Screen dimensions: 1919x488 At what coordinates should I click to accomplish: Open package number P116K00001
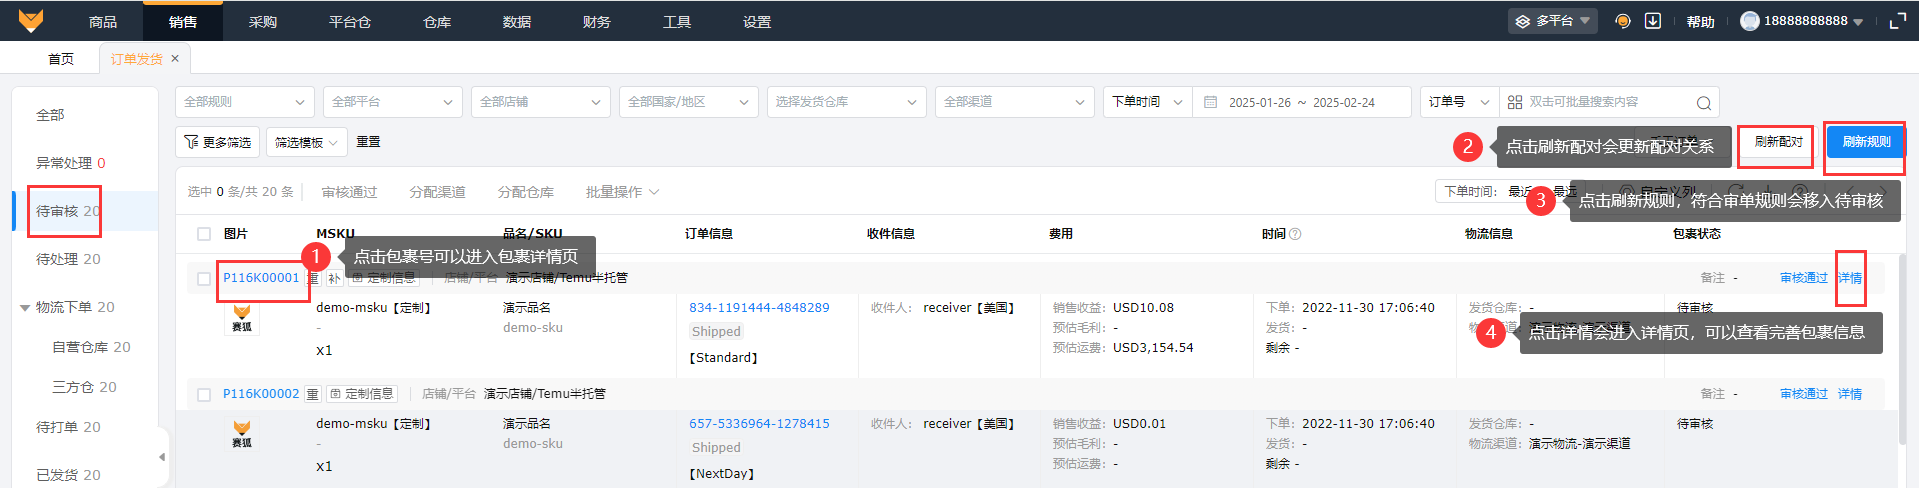pyautogui.click(x=261, y=278)
